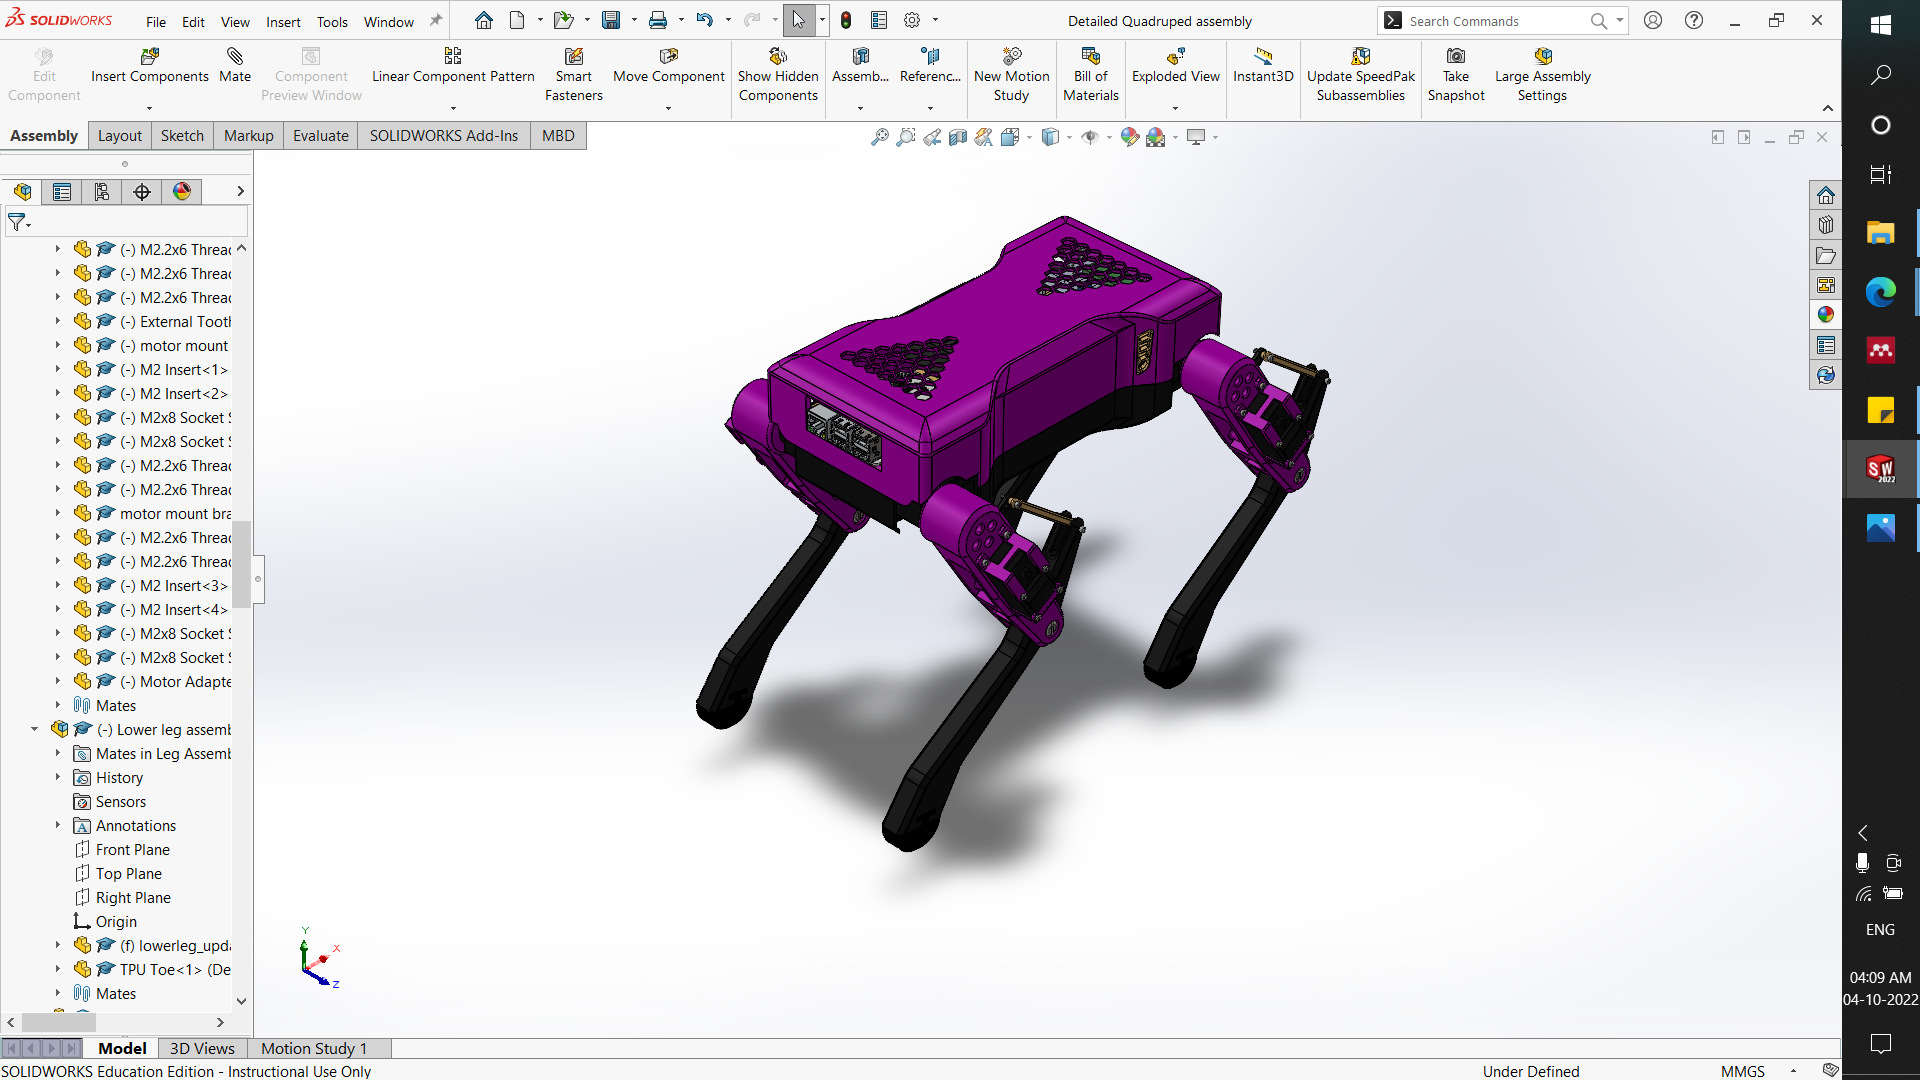Select the Front Plane in the tree
Viewport: 1920px width, 1080px height.
[133, 849]
